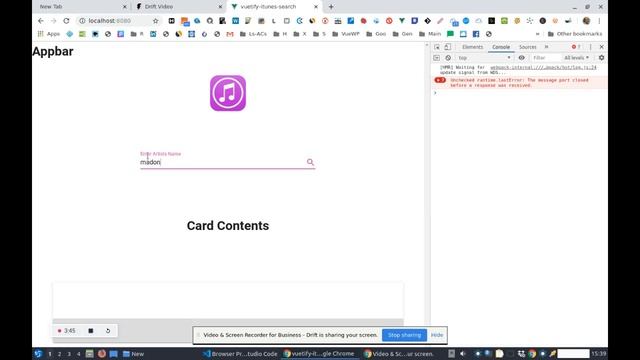The height and width of the screenshot is (360, 640).
Task: Open the Ls-ACs bookmark folder
Action: (253, 34)
